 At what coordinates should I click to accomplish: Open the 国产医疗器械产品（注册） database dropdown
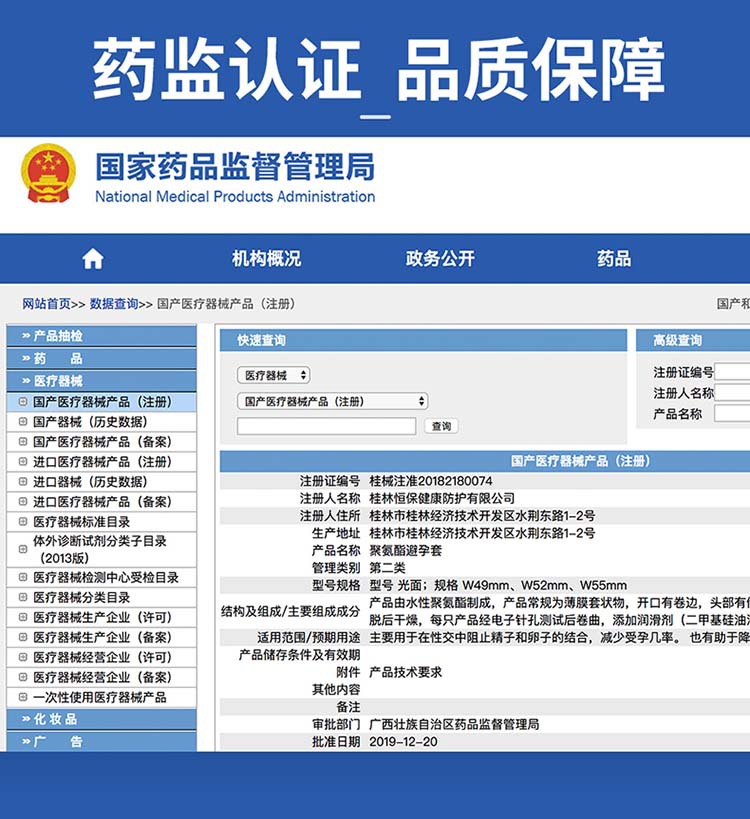[333, 401]
